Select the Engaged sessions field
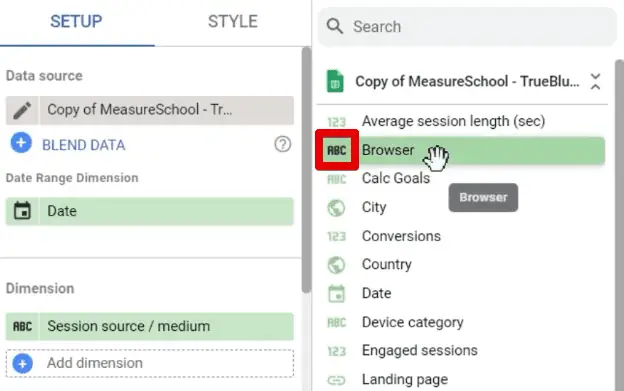Screen dimensions: 624x391 419,350
